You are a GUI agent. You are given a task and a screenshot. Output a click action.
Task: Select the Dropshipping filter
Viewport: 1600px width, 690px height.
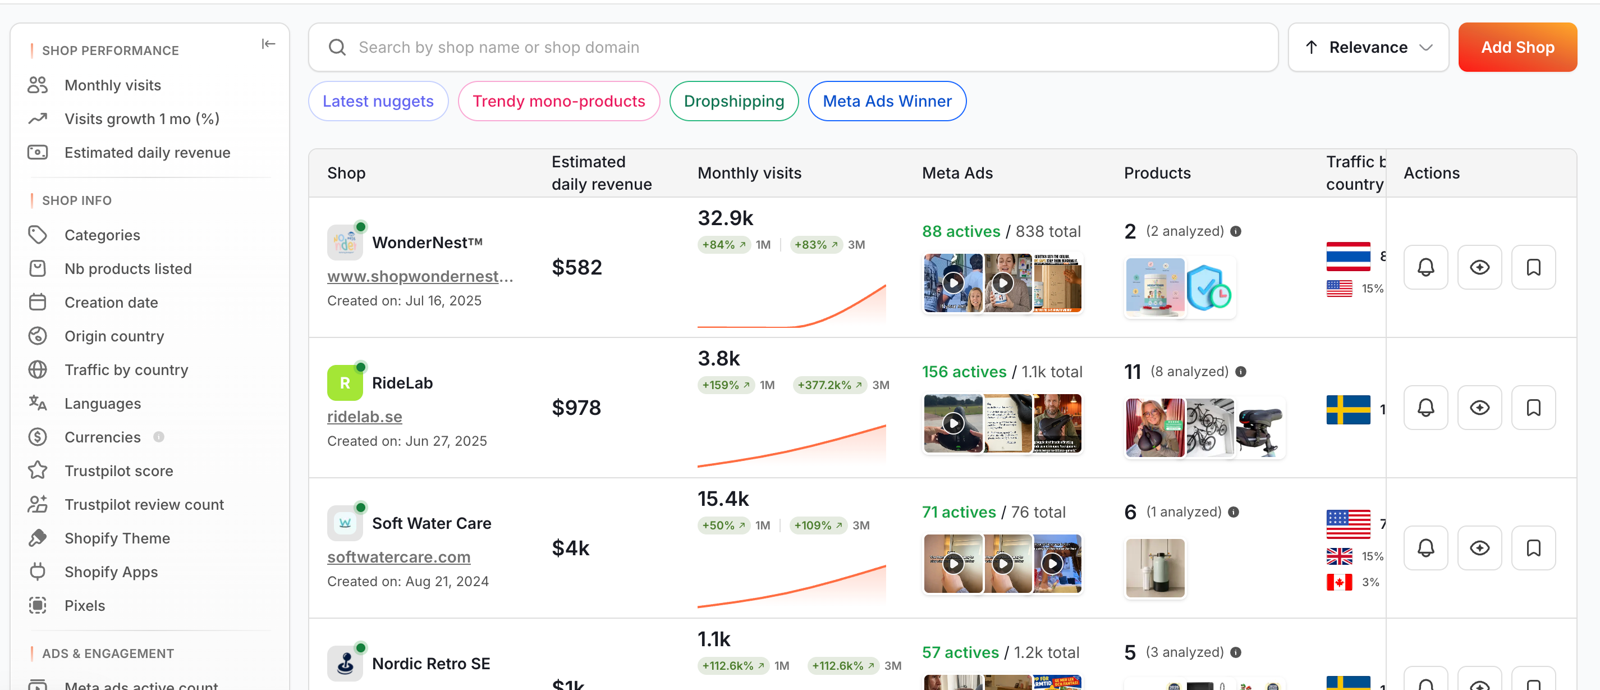(x=734, y=101)
